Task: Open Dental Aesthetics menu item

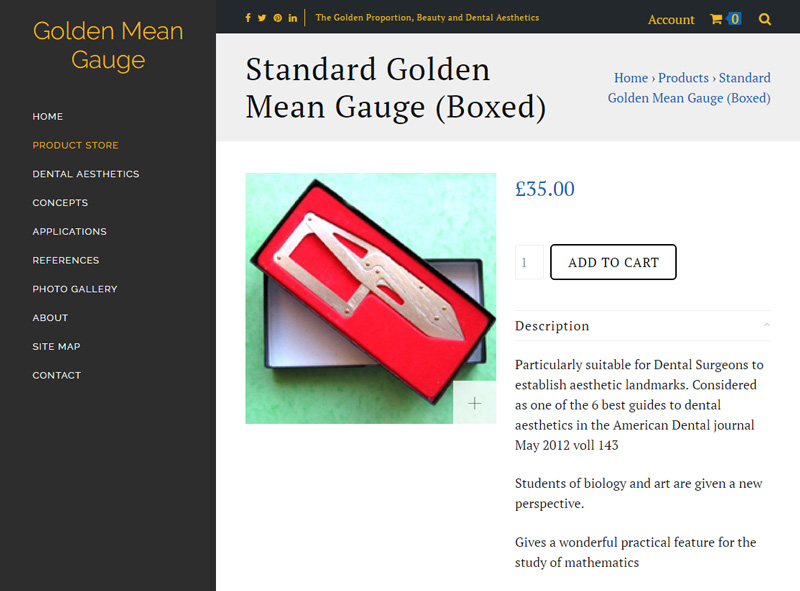Action: (86, 174)
